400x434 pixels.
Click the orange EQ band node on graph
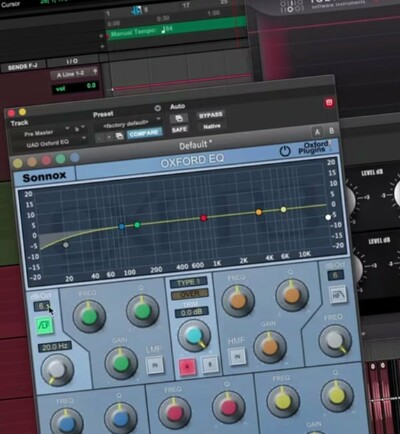[x=259, y=212]
